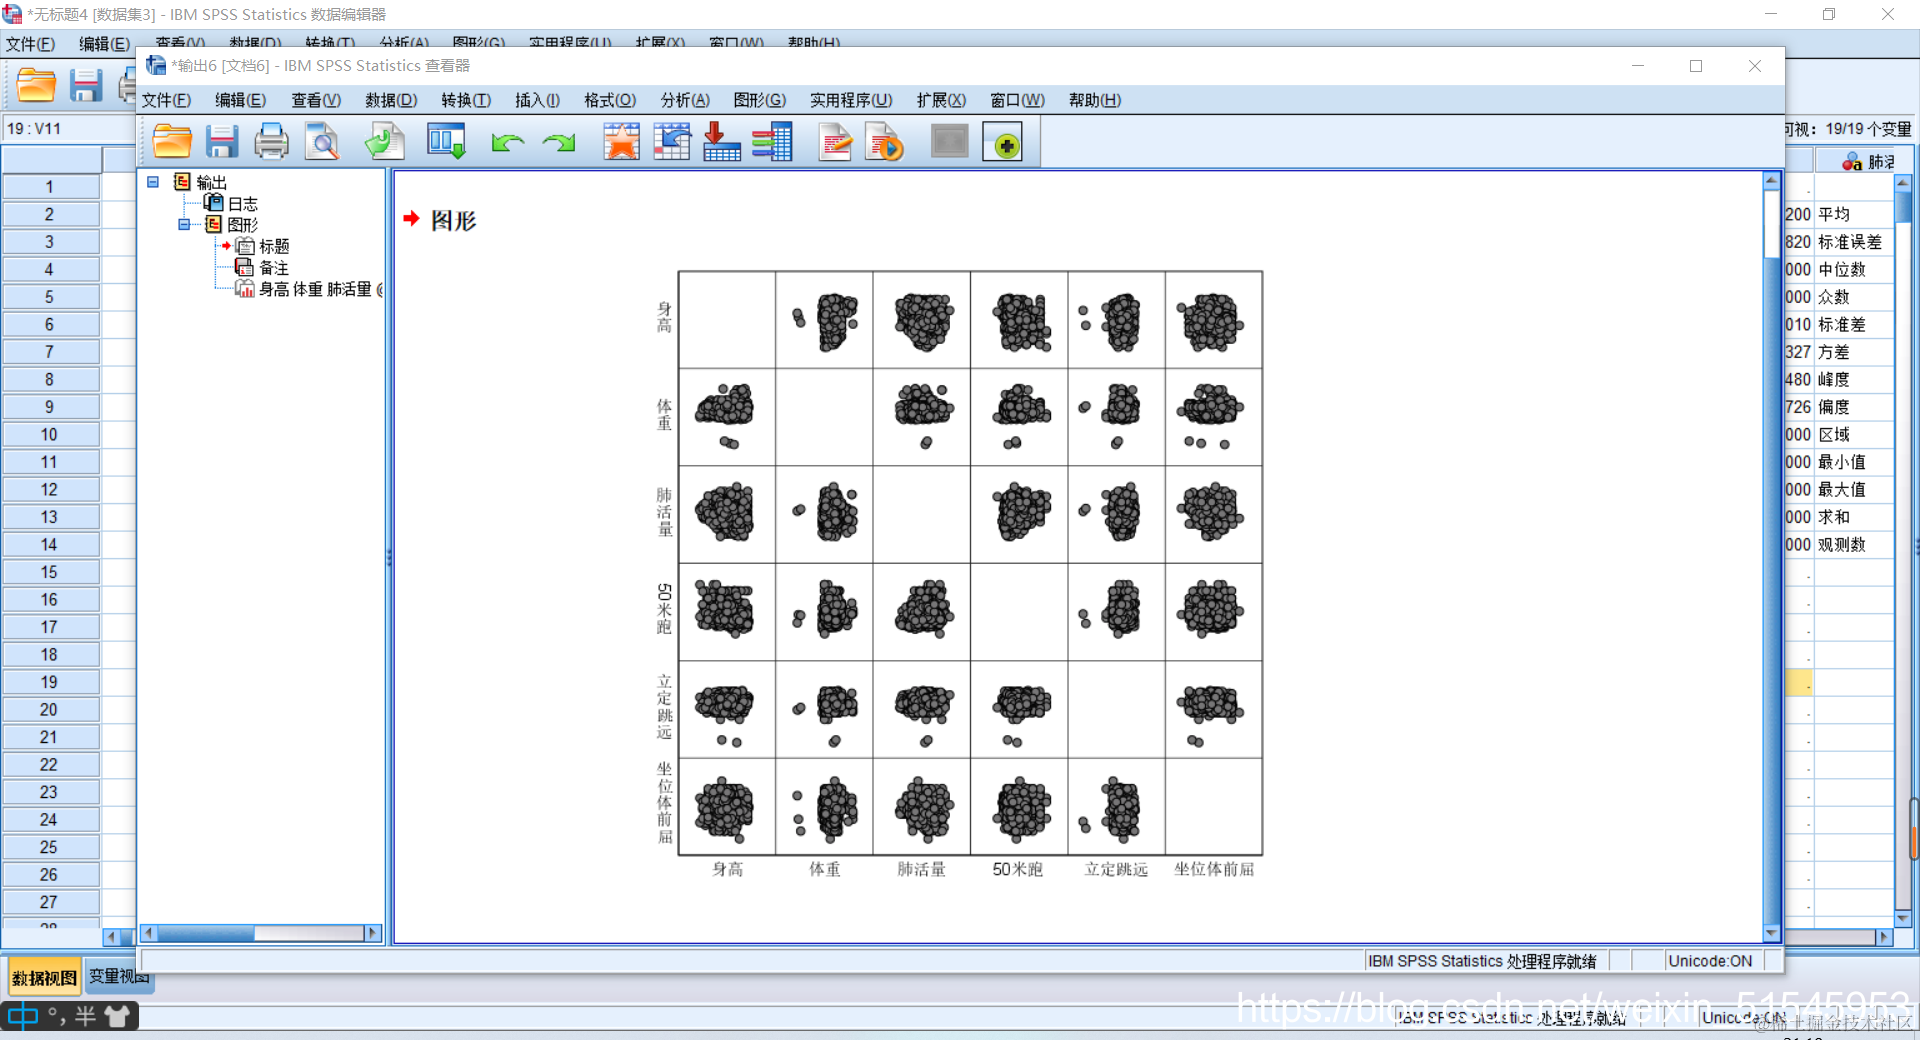Collapse the 输出 root tree node
1920x1040 pixels.
[x=153, y=182]
